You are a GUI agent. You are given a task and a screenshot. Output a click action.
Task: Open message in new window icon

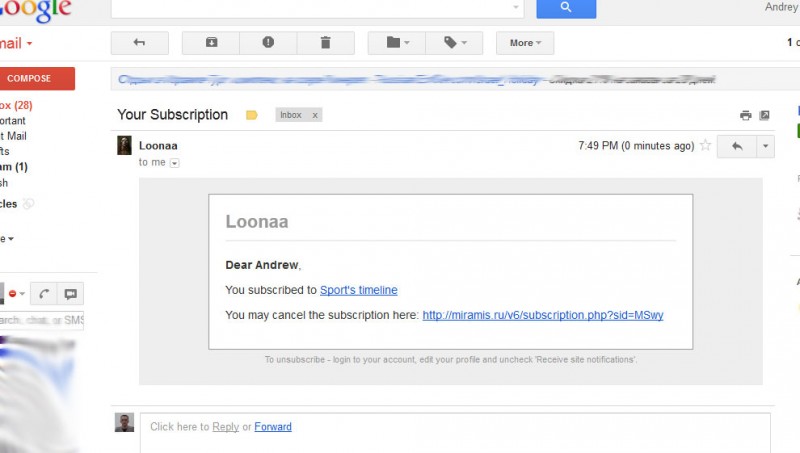click(764, 115)
